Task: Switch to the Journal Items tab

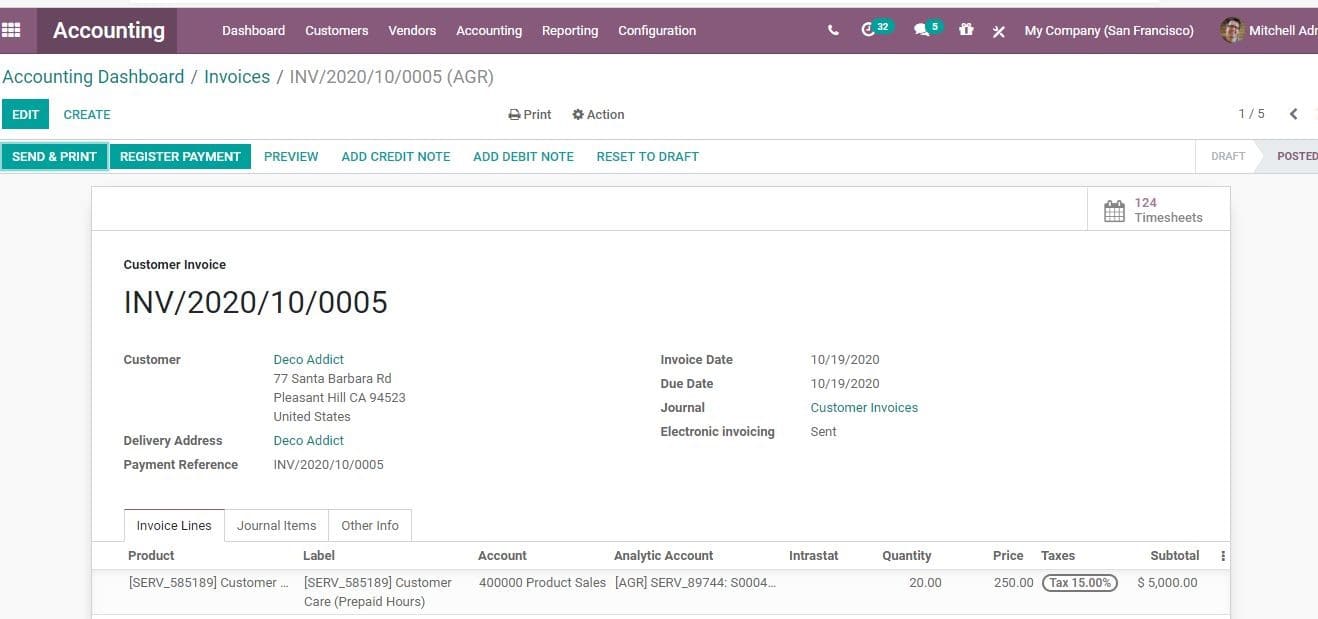Action: coord(276,525)
